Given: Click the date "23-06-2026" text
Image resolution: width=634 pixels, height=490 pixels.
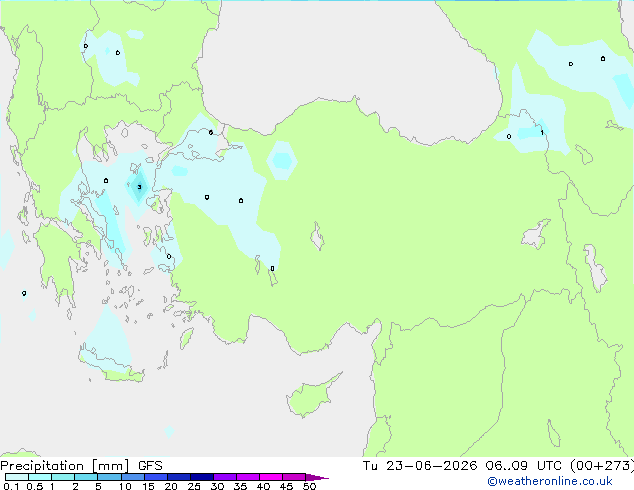Looking at the screenshot, I should pos(431,466).
